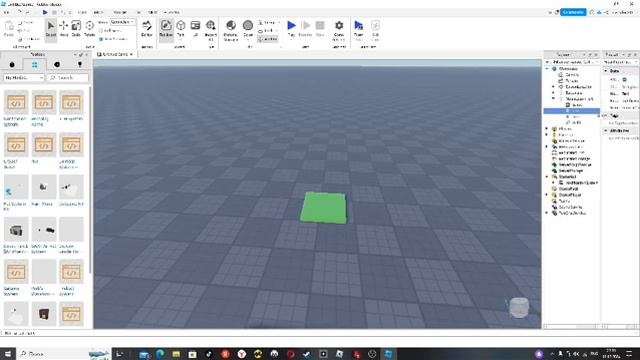Toggle checkbox in Properties Data section

pyautogui.click(x=624, y=80)
